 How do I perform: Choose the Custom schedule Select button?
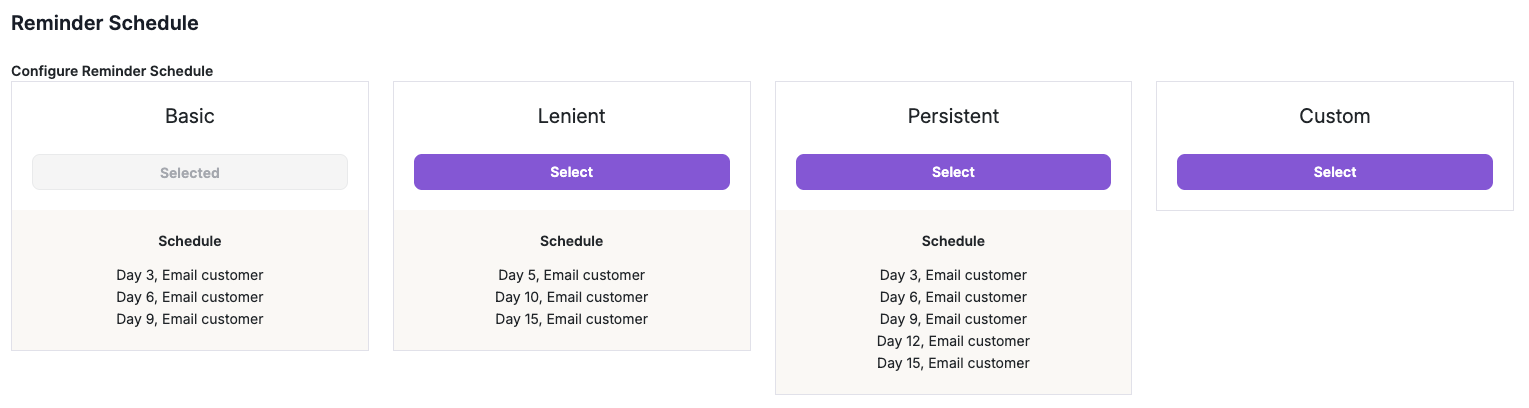[1334, 172]
